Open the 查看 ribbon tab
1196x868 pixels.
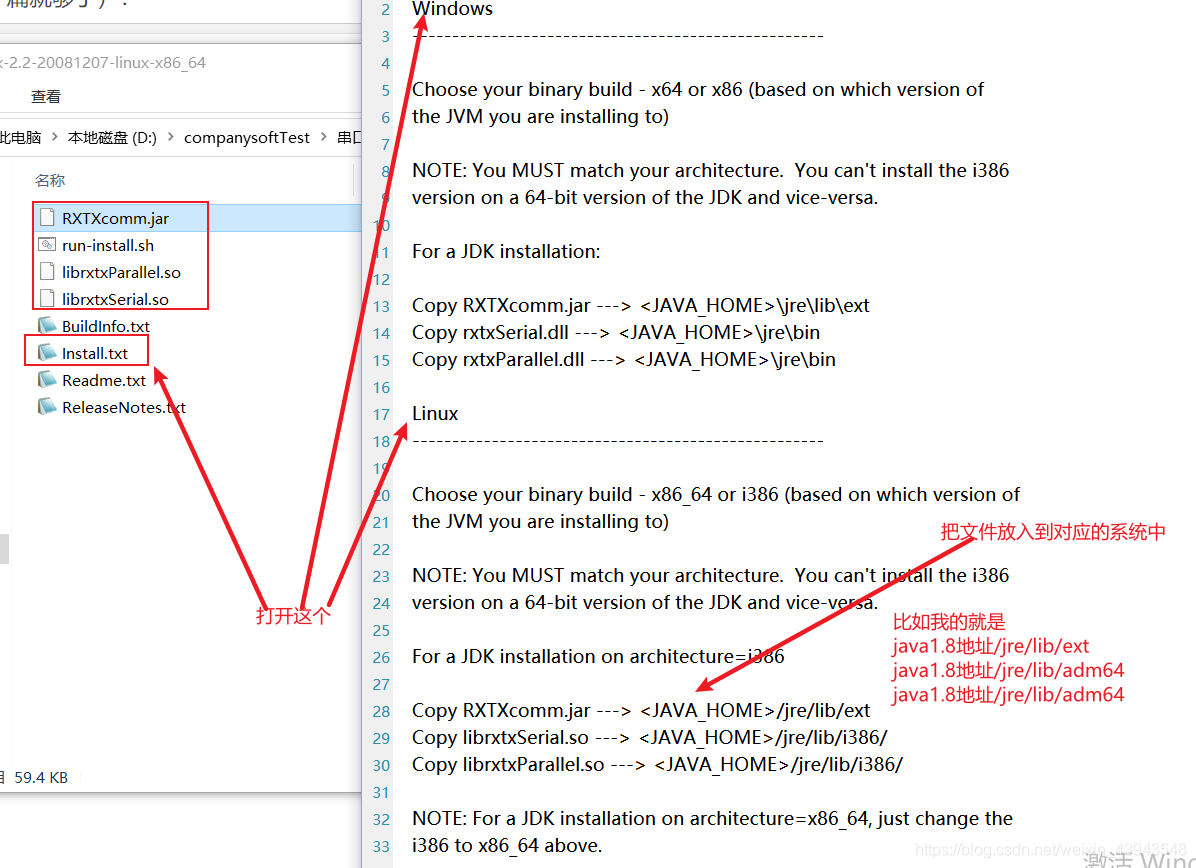(46, 97)
